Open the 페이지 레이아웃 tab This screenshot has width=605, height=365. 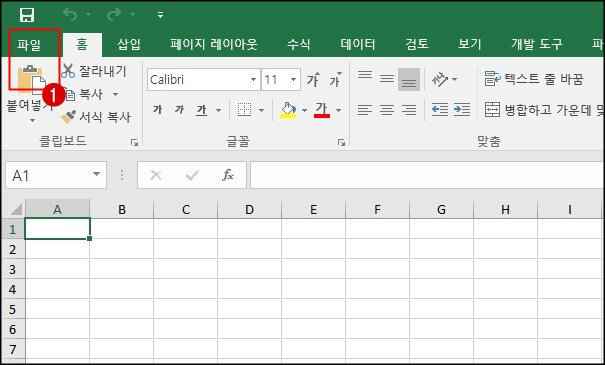point(214,44)
